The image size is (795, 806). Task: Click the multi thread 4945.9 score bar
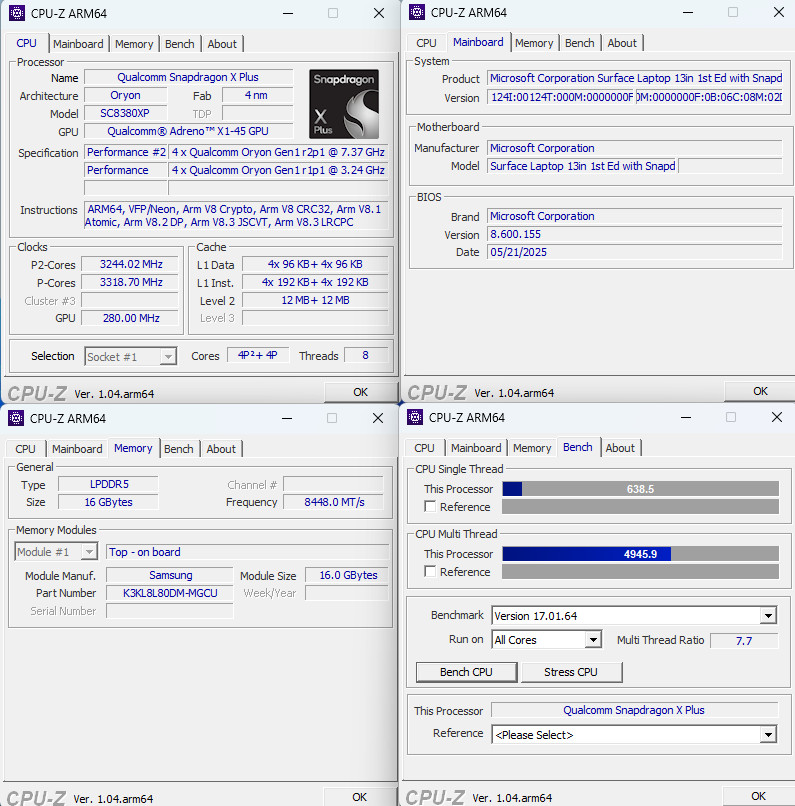(x=640, y=554)
